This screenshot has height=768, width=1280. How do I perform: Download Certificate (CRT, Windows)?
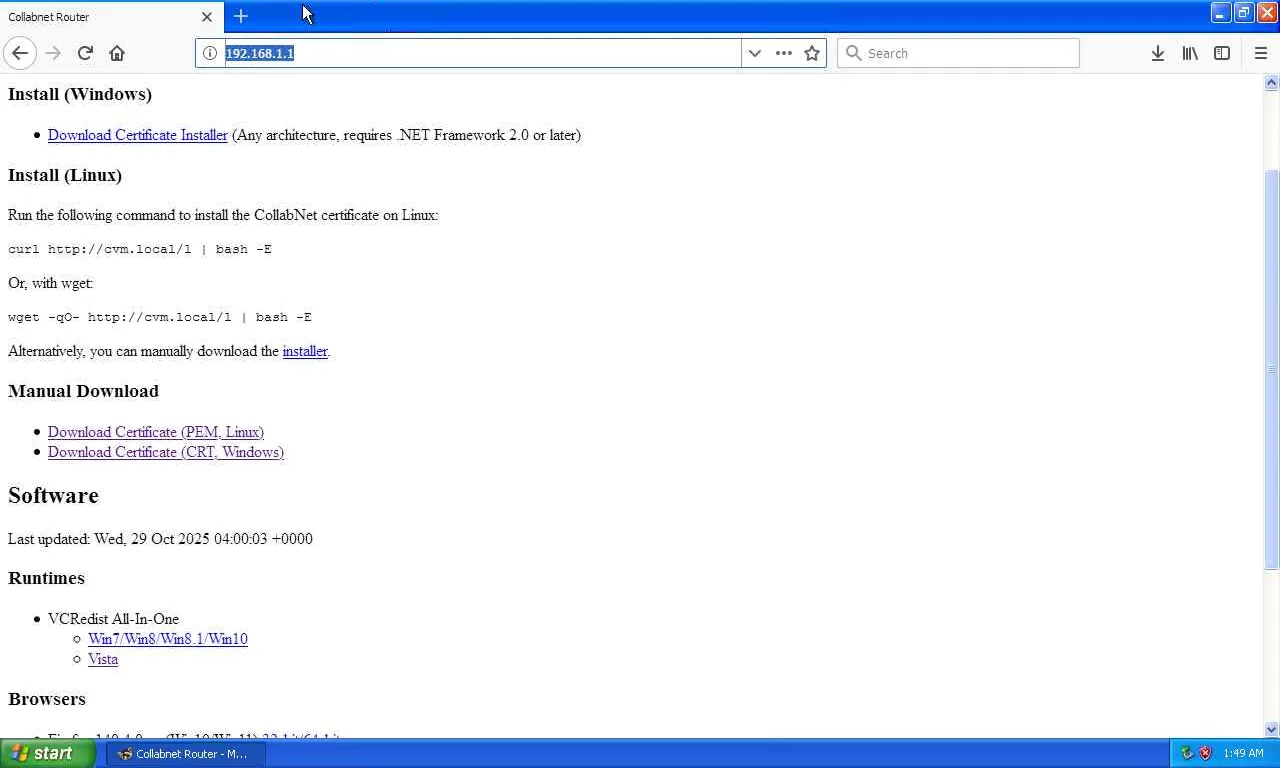click(166, 452)
